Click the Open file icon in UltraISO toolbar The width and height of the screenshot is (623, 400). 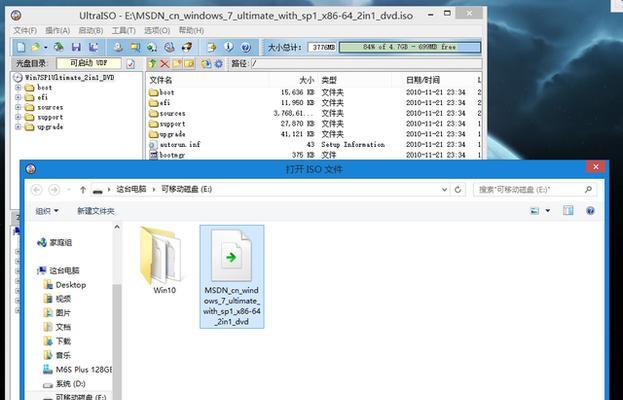[x=36, y=47]
